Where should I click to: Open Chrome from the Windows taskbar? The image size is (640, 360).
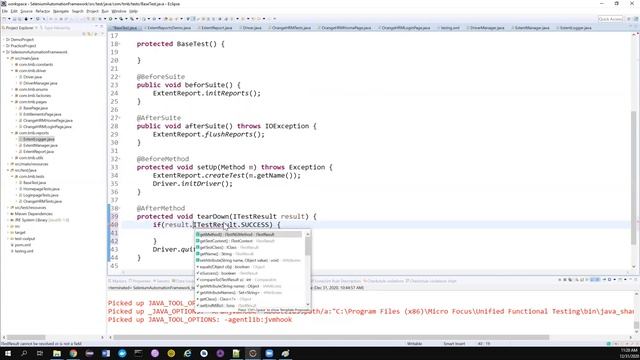click(73, 353)
